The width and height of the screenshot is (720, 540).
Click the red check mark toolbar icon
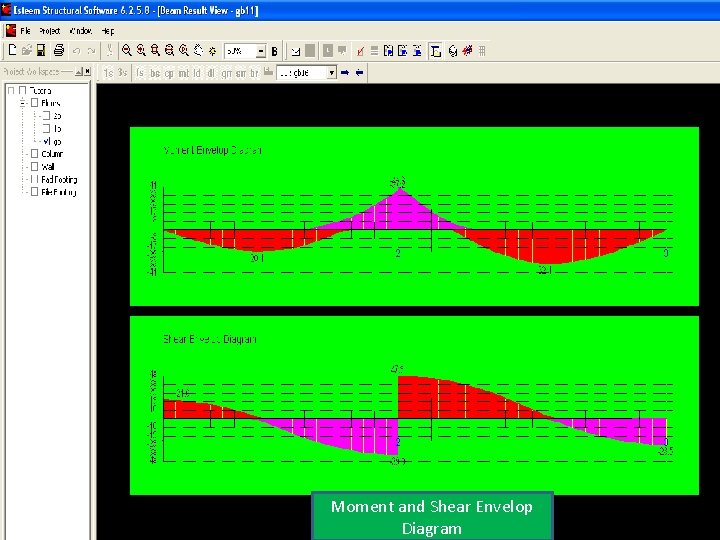[360, 51]
